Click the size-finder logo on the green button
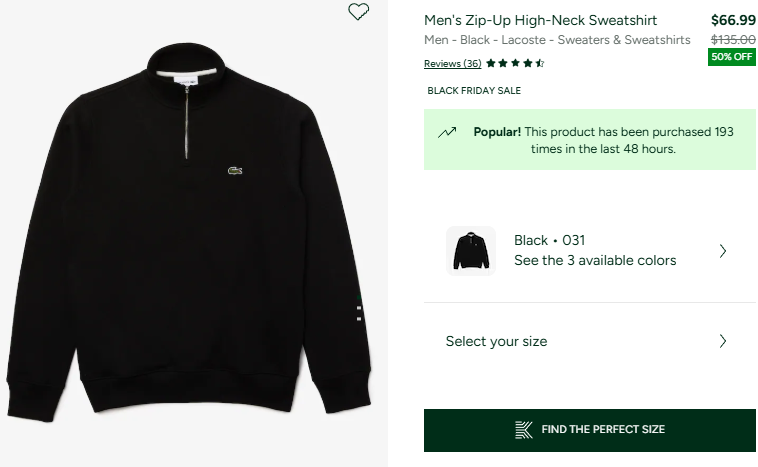758x467 pixels. [x=524, y=429]
